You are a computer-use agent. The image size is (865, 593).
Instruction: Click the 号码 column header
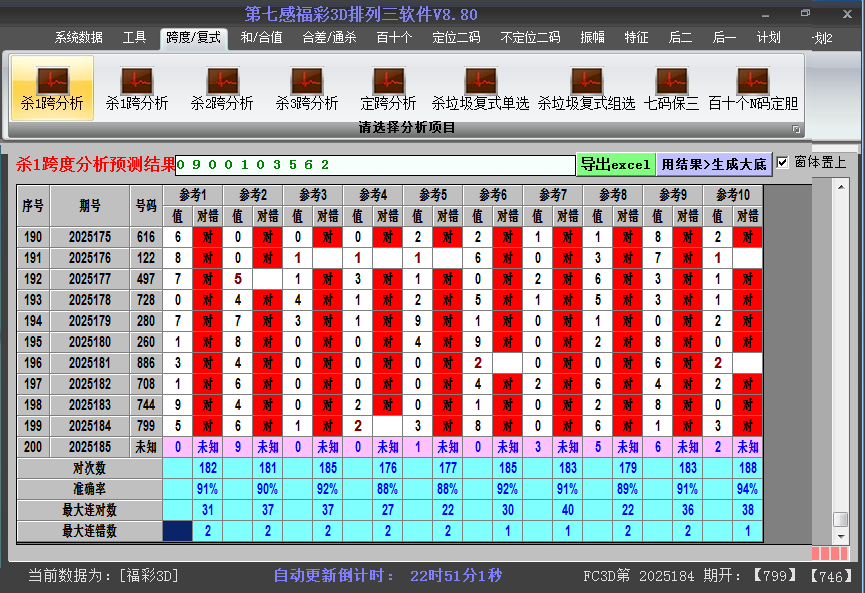tap(146, 206)
